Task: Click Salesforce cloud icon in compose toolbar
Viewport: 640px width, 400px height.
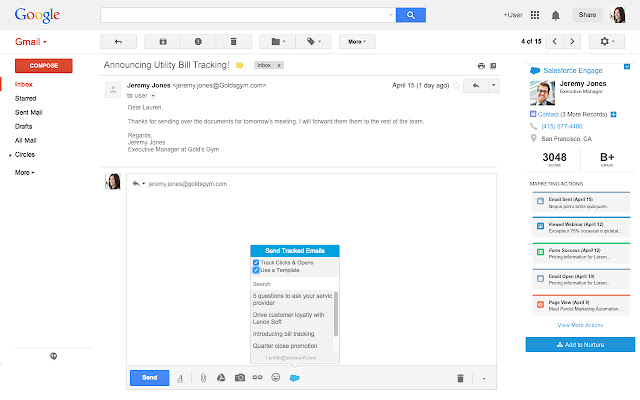Action: click(x=294, y=378)
